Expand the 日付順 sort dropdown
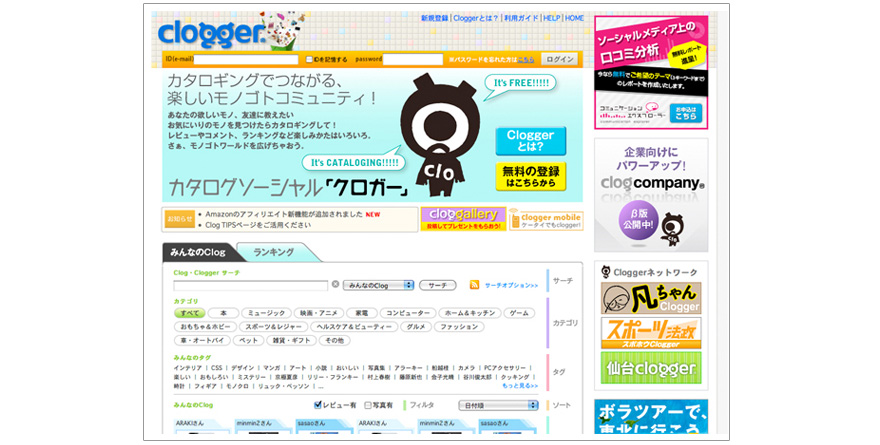 tap(498, 405)
